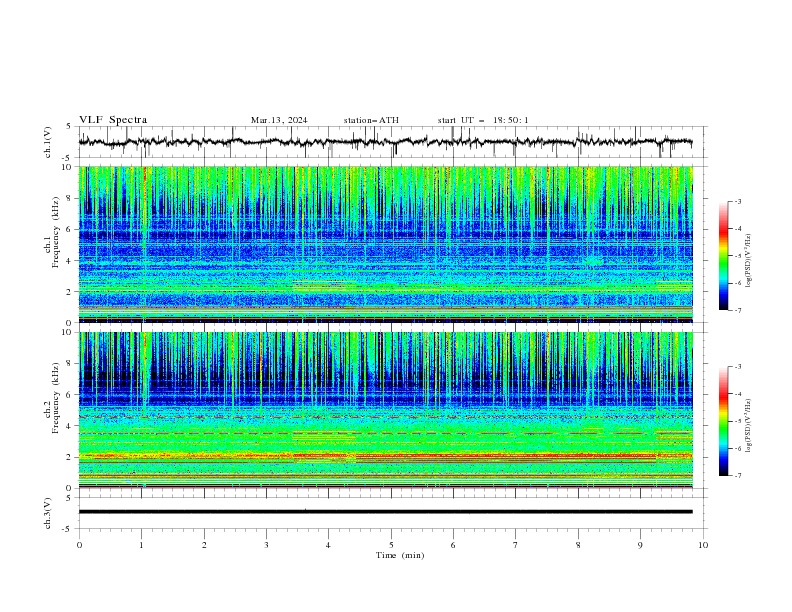This screenshot has width=792, height=612.
Task: Click the "2" kHz tick on ch.2 spectrogram
Action: pos(69,457)
